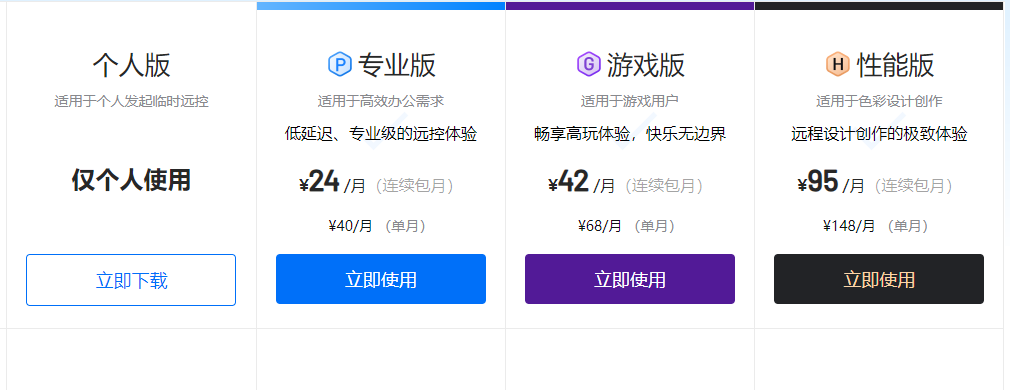1010x390 pixels.
Task: Click 远程设计创作的极致体验 description
Action: (879, 134)
